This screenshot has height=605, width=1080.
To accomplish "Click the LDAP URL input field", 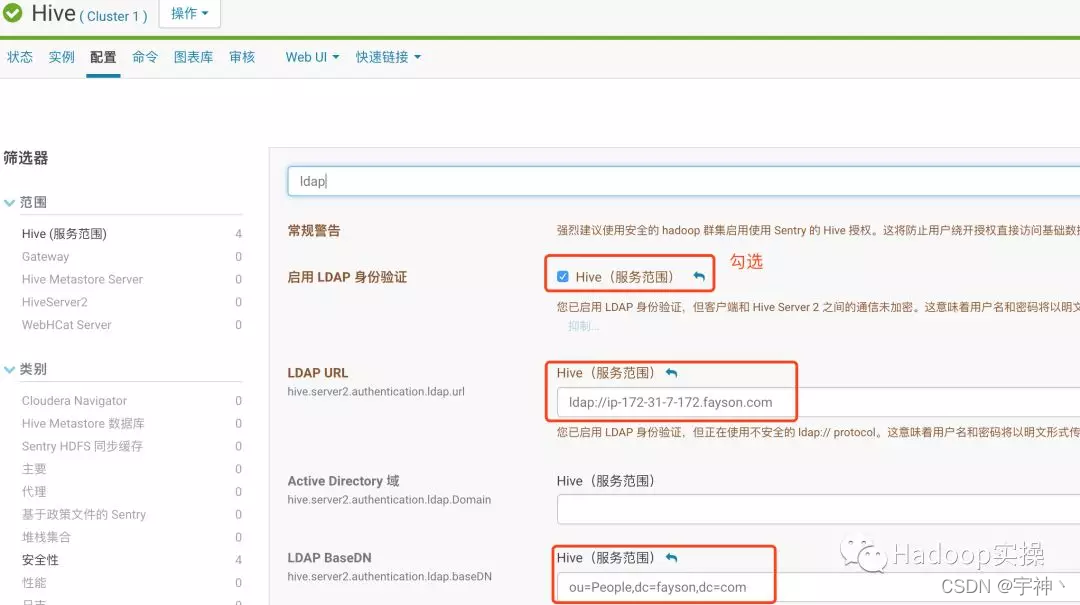I will pyautogui.click(x=818, y=402).
